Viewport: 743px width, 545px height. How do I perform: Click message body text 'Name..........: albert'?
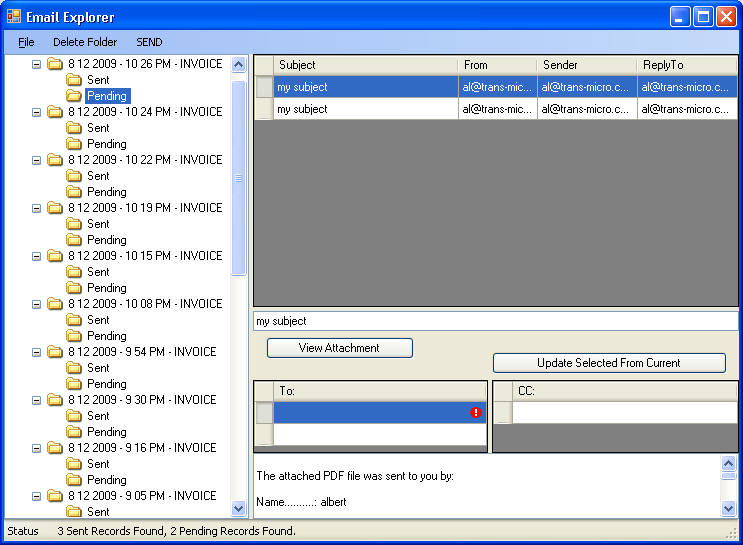tap(301, 502)
